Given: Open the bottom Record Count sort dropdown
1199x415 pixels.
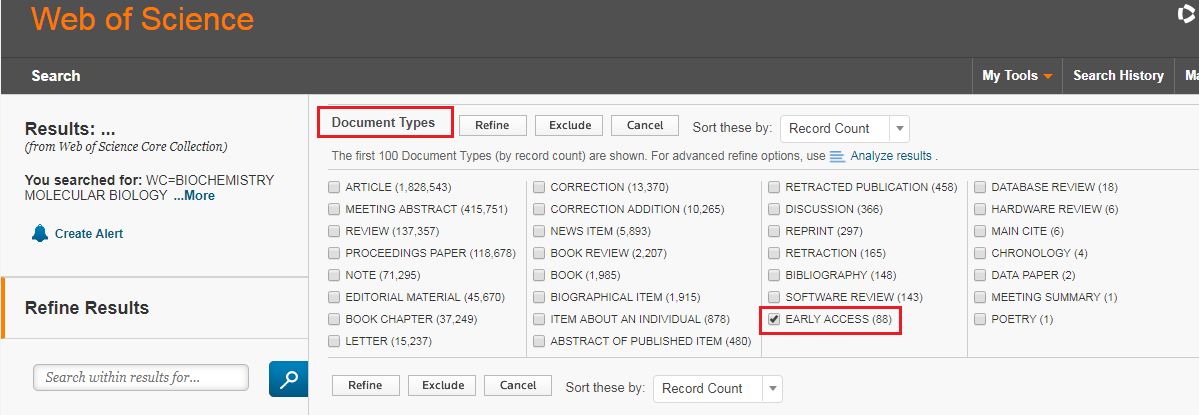Looking at the screenshot, I should pyautogui.click(x=717, y=388).
